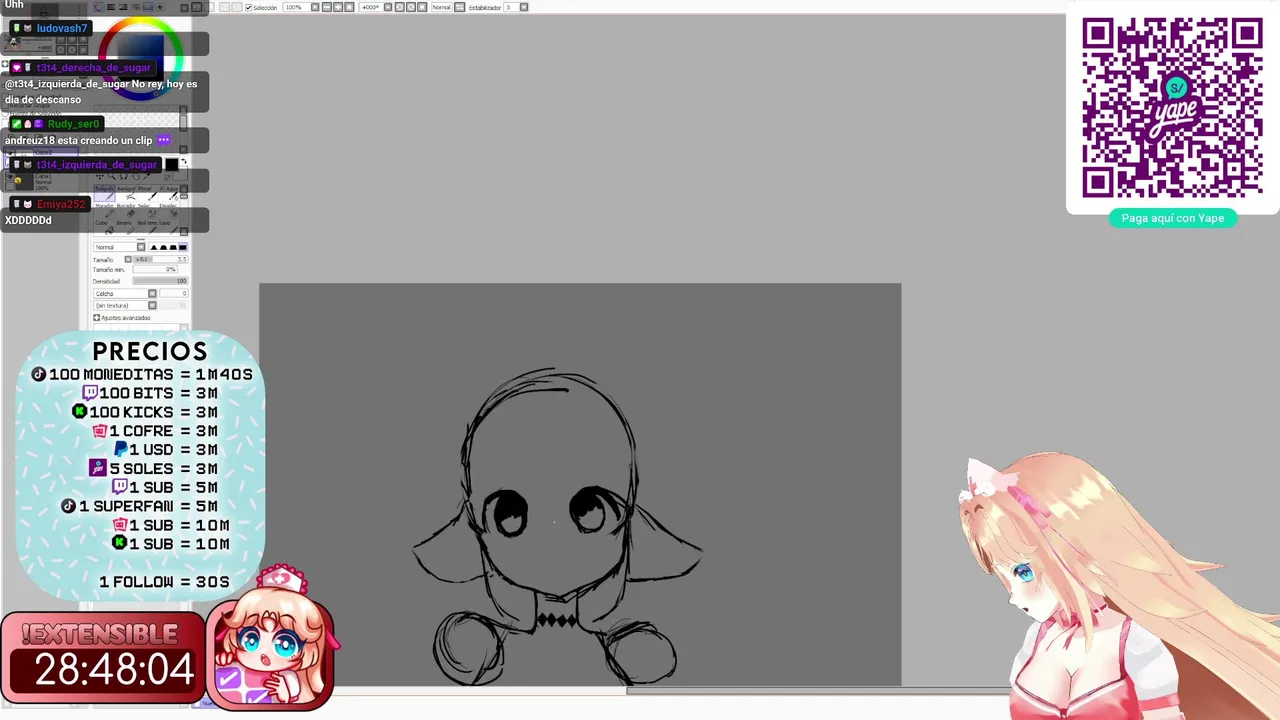Select the Eyedropper tool
The height and width of the screenshot is (720, 1280).
coord(146,176)
